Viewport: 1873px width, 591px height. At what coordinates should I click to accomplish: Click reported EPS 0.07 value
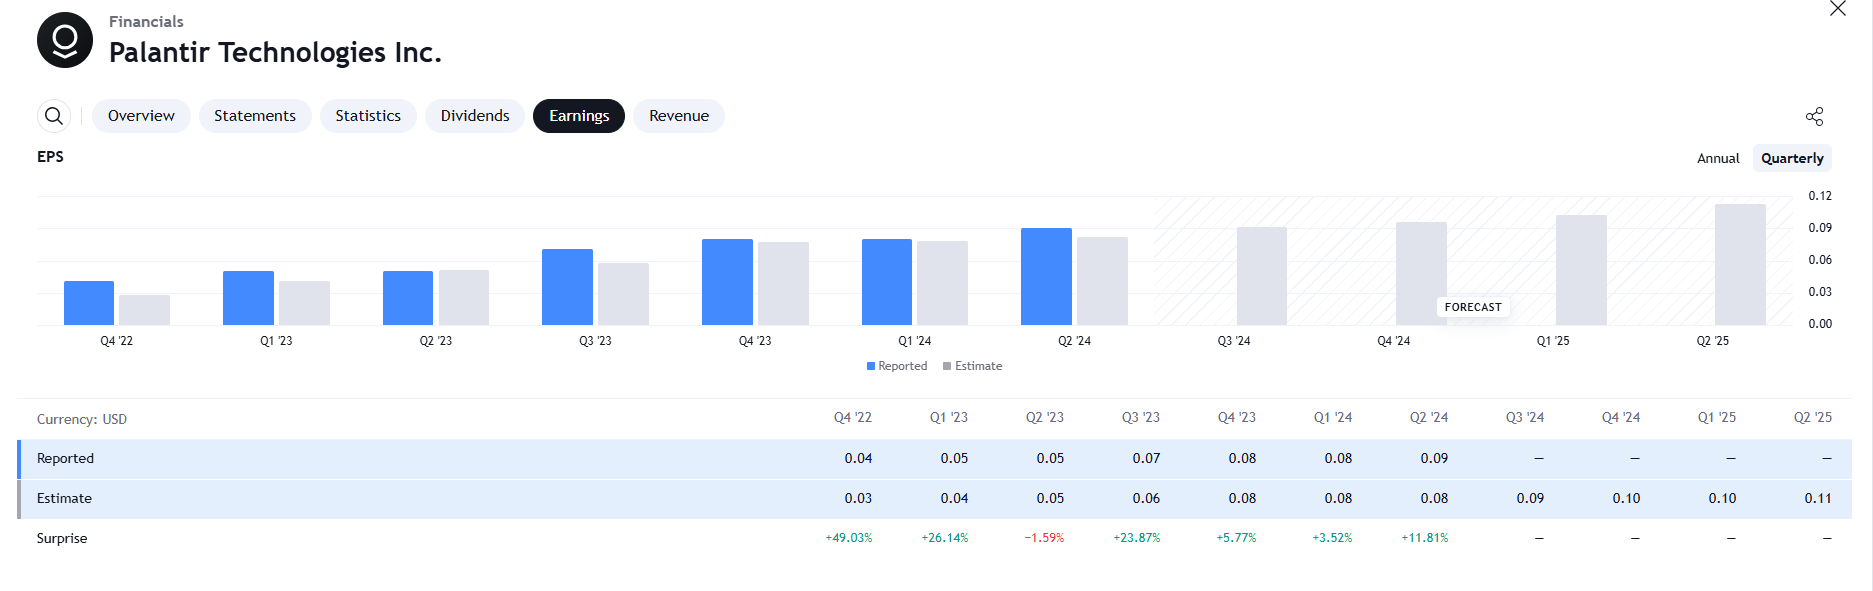pos(1146,458)
